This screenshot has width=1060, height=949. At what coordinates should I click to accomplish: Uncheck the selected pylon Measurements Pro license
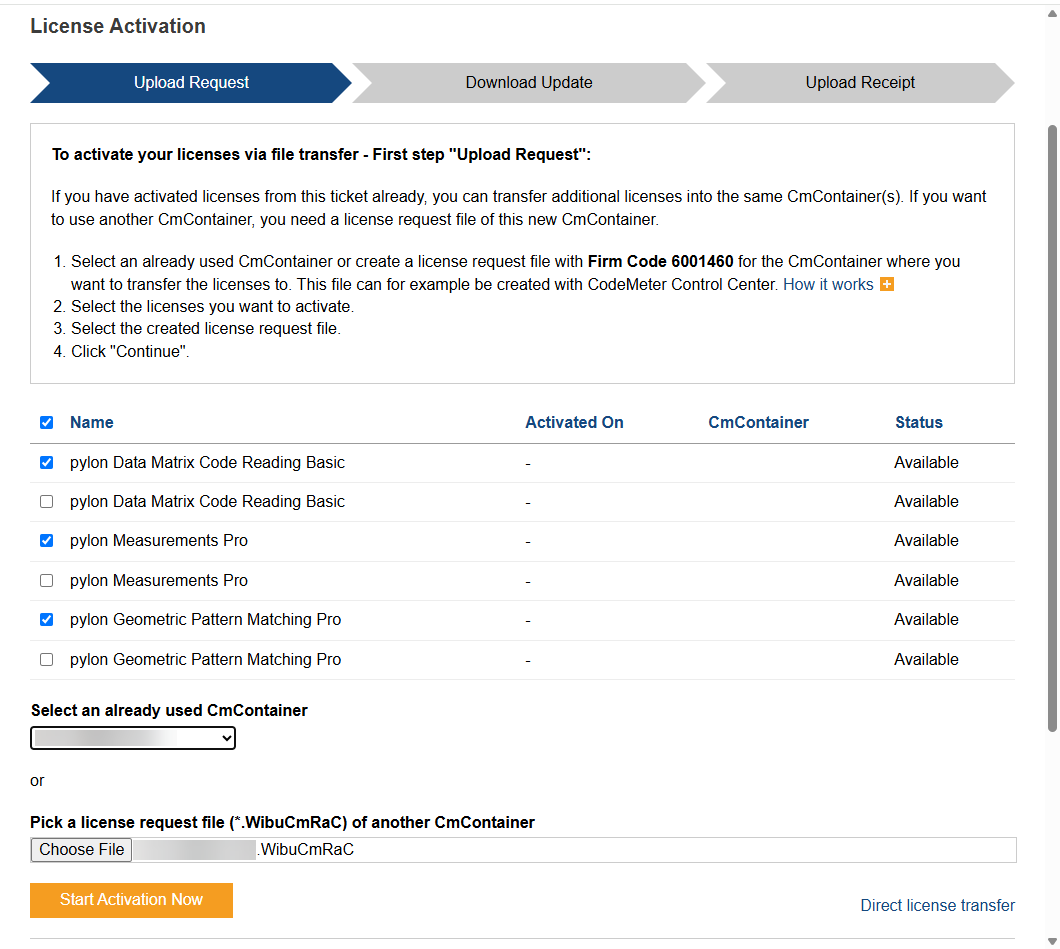(x=46, y=540)
